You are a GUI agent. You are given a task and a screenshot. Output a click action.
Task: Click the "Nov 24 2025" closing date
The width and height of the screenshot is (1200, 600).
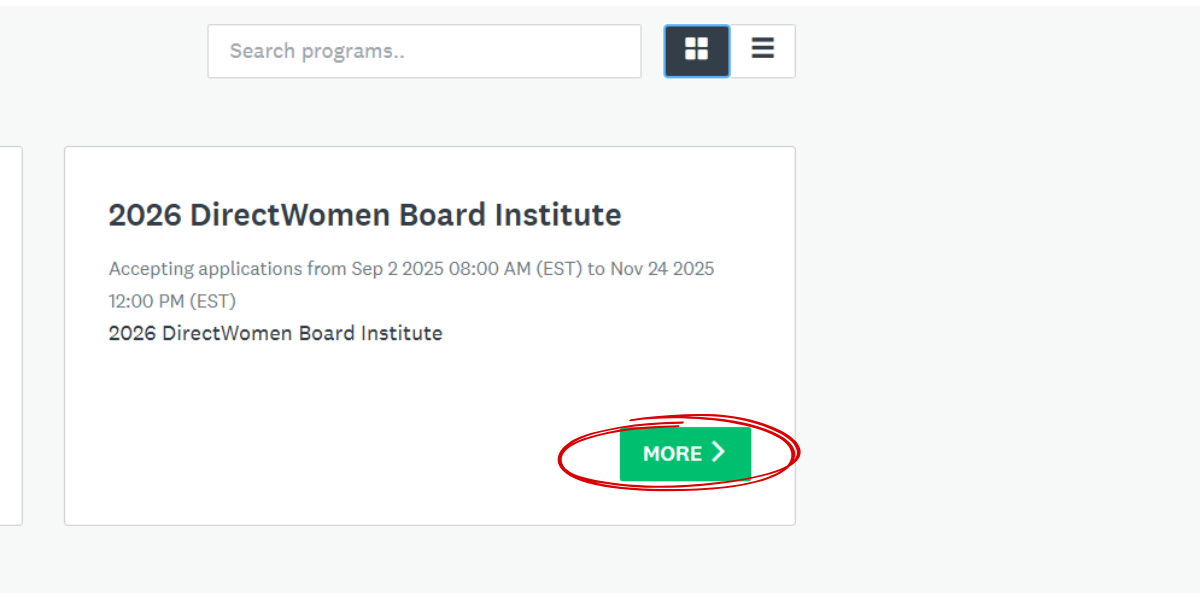(662, 269)
